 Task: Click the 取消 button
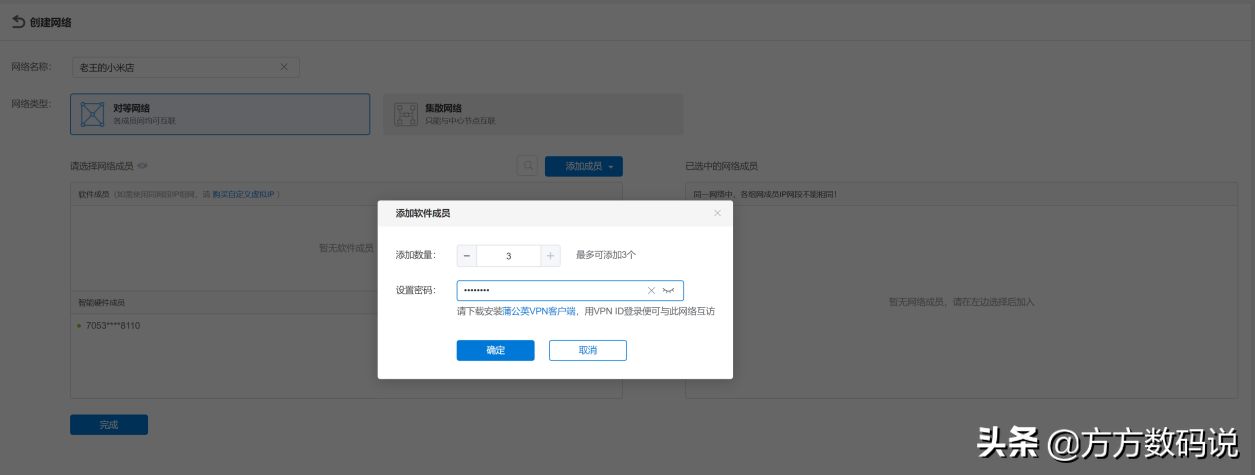tap(587, 350)
